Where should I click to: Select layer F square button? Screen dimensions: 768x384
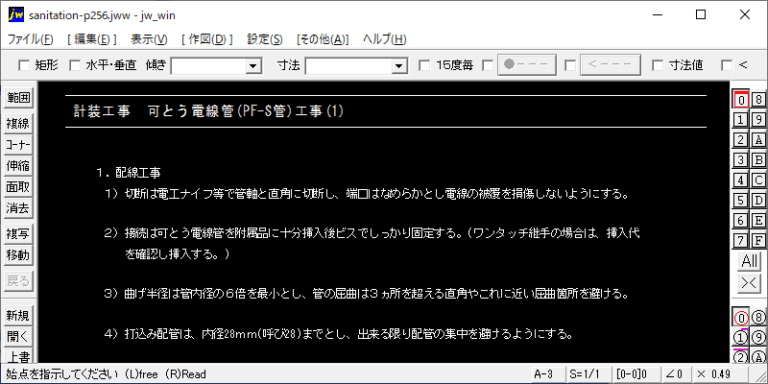click(x=759, y=240)
